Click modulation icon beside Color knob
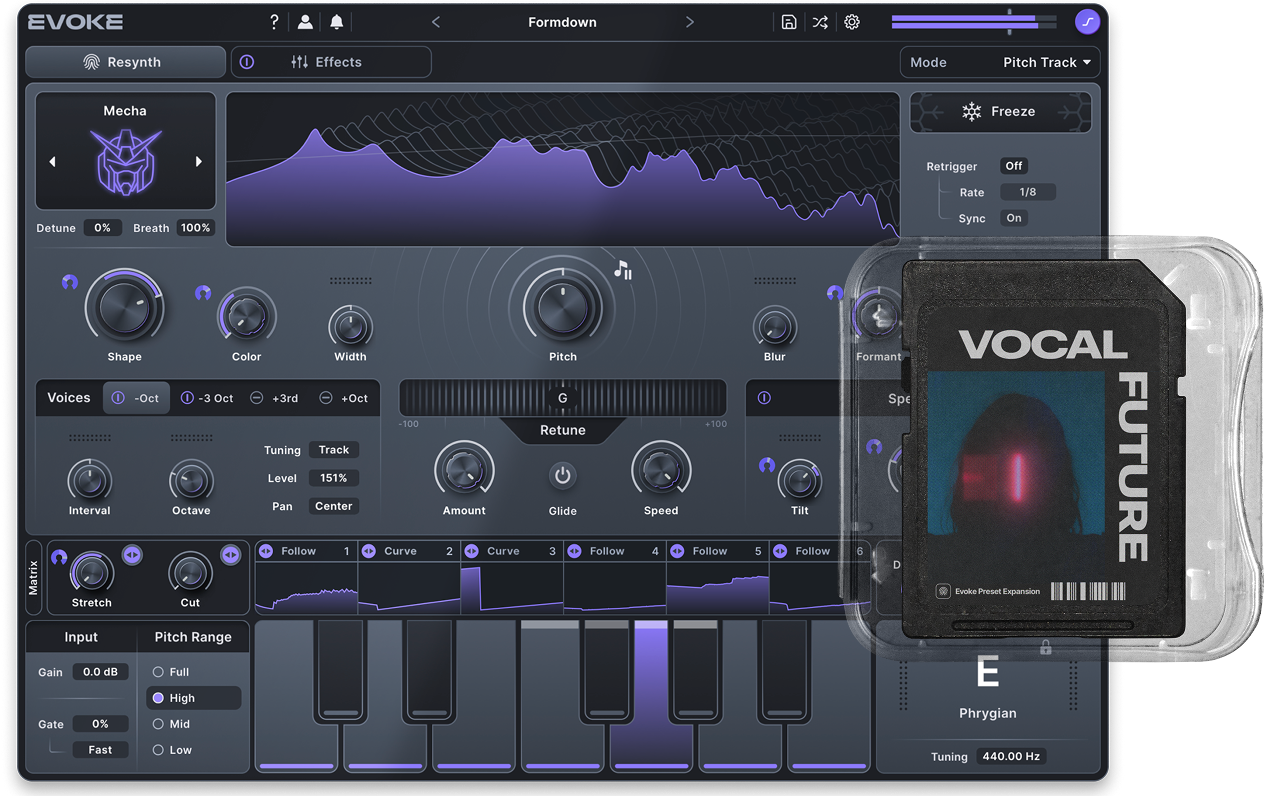This screenshot has height=796, width=1286. point(203,293)
